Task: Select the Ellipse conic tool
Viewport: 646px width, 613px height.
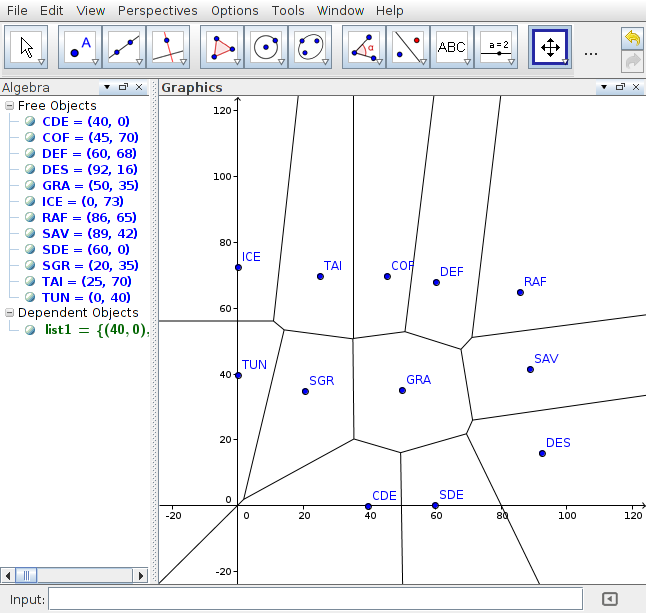Action: 310,47
